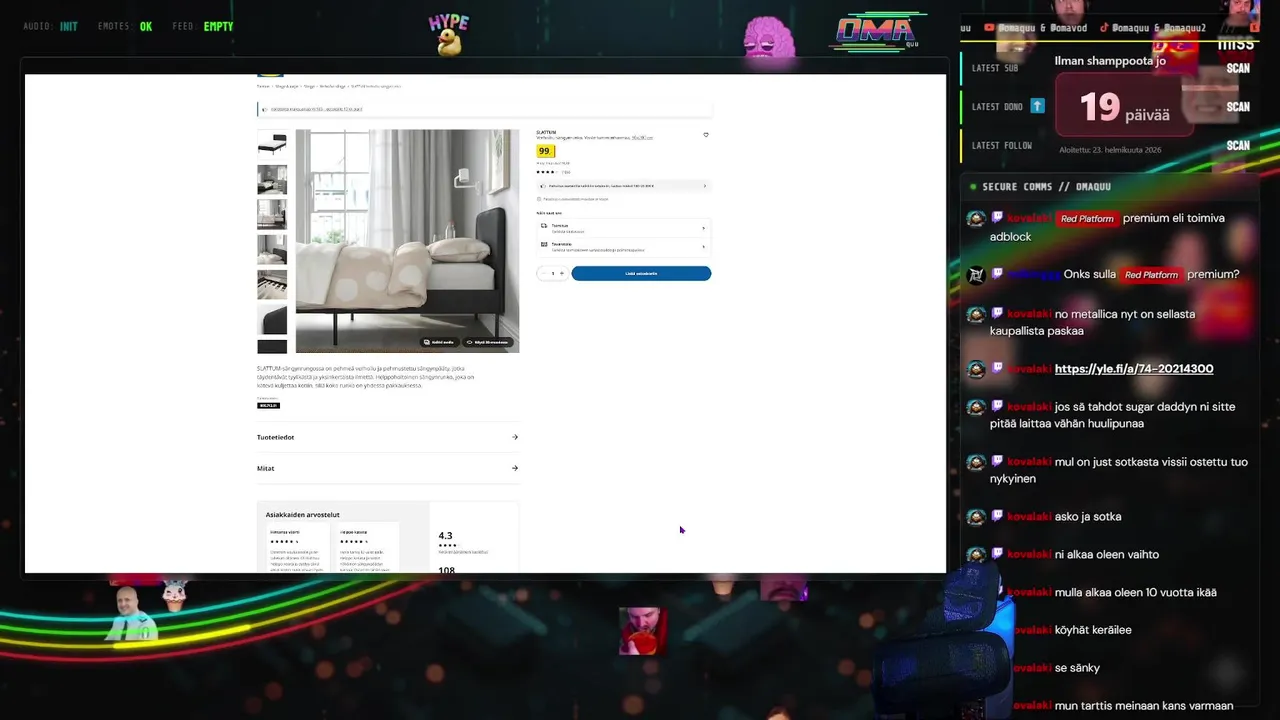Click Twitch badge in 'ni alkaa oleen vaihto' message

point(997,555)
